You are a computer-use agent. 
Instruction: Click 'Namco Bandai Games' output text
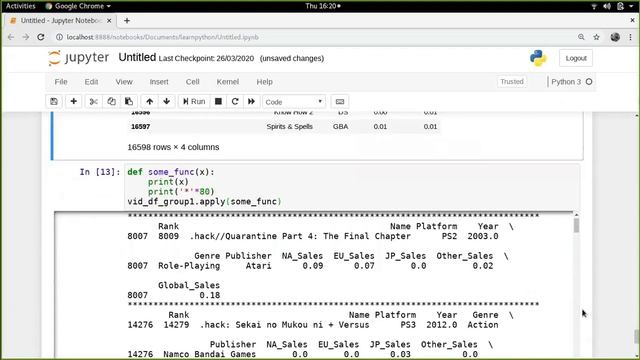[x=209, y=354]
